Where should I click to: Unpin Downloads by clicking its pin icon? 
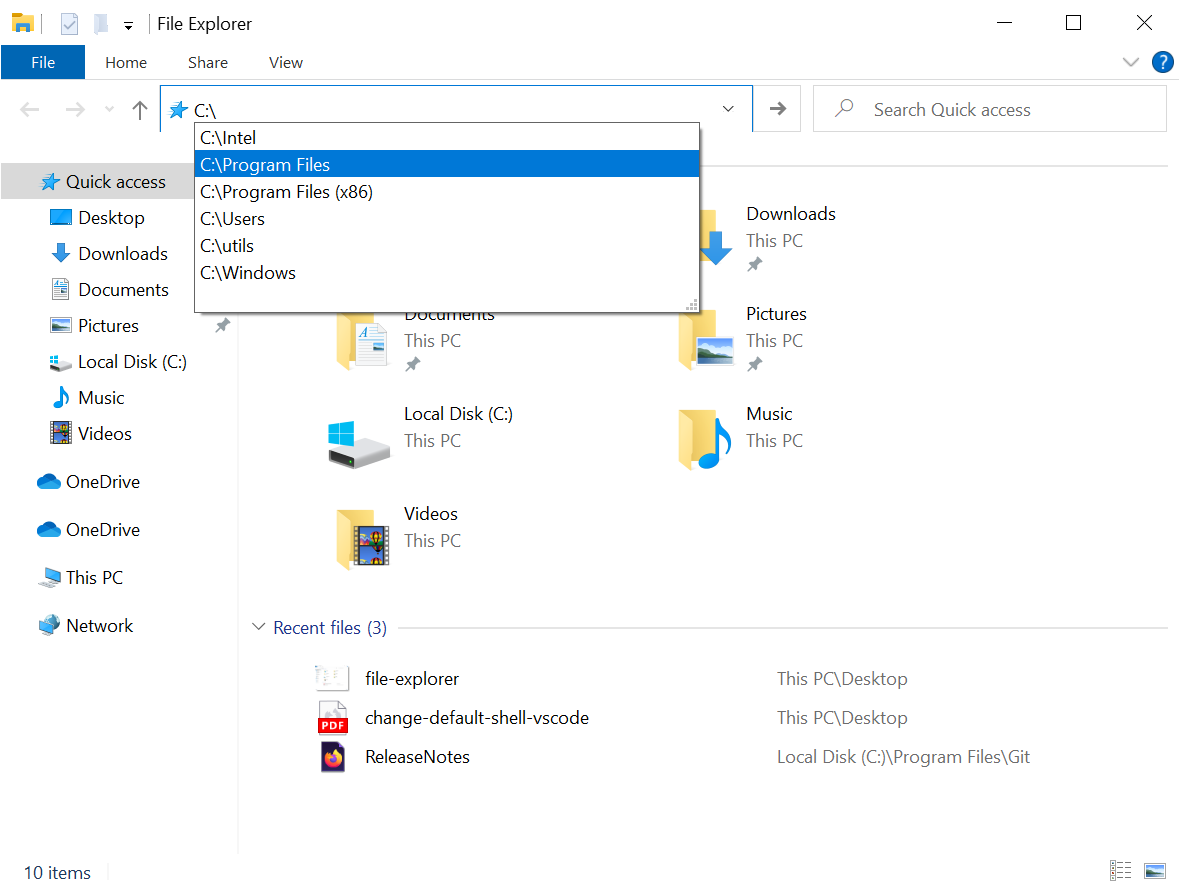pyautogui.click(x=754, y=264)
